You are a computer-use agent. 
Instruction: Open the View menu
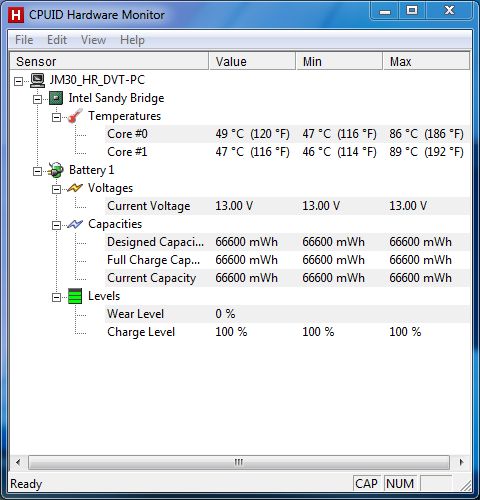coord(94,40)
